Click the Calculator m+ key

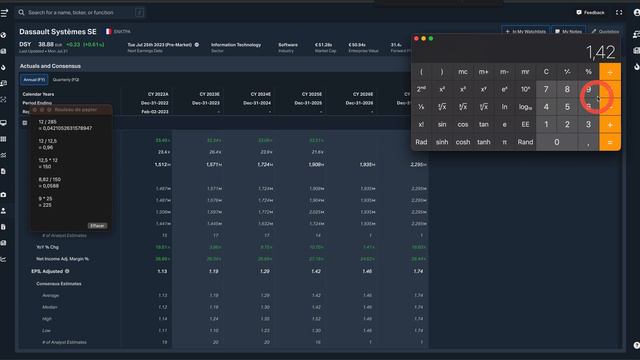pyautogui.click(x=484, y=72)
